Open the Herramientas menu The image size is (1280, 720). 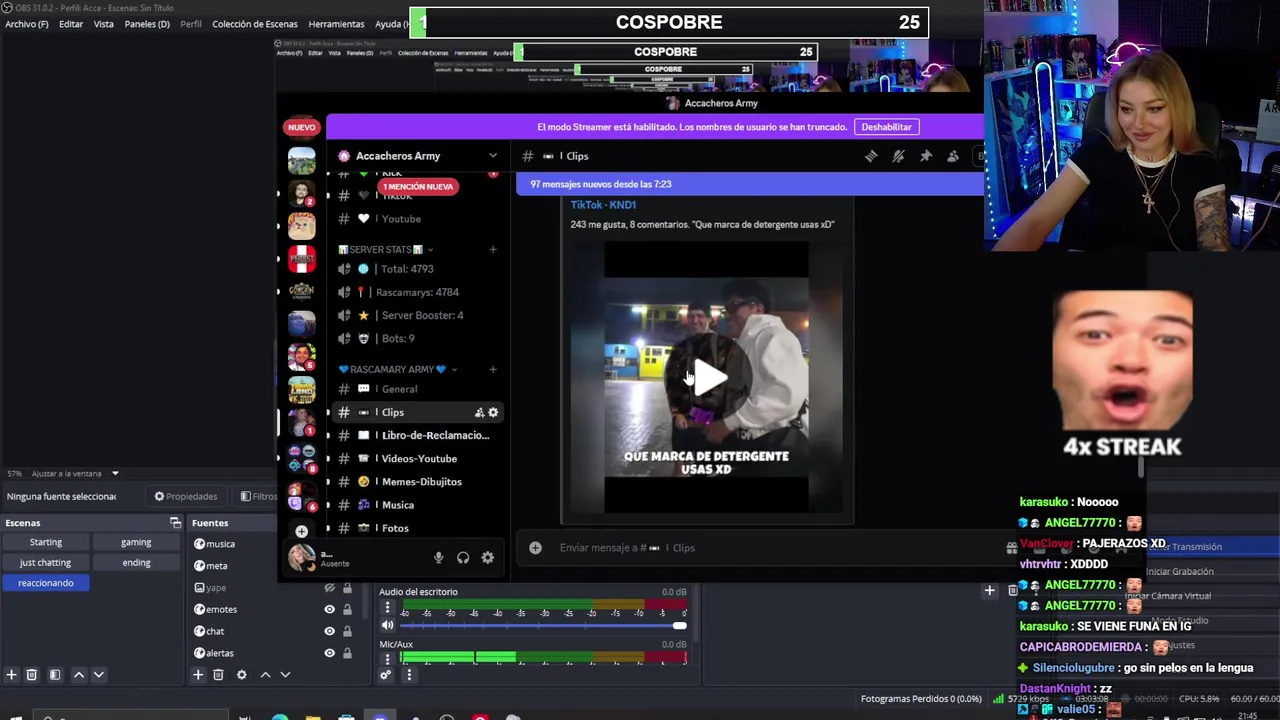[336, 24]
